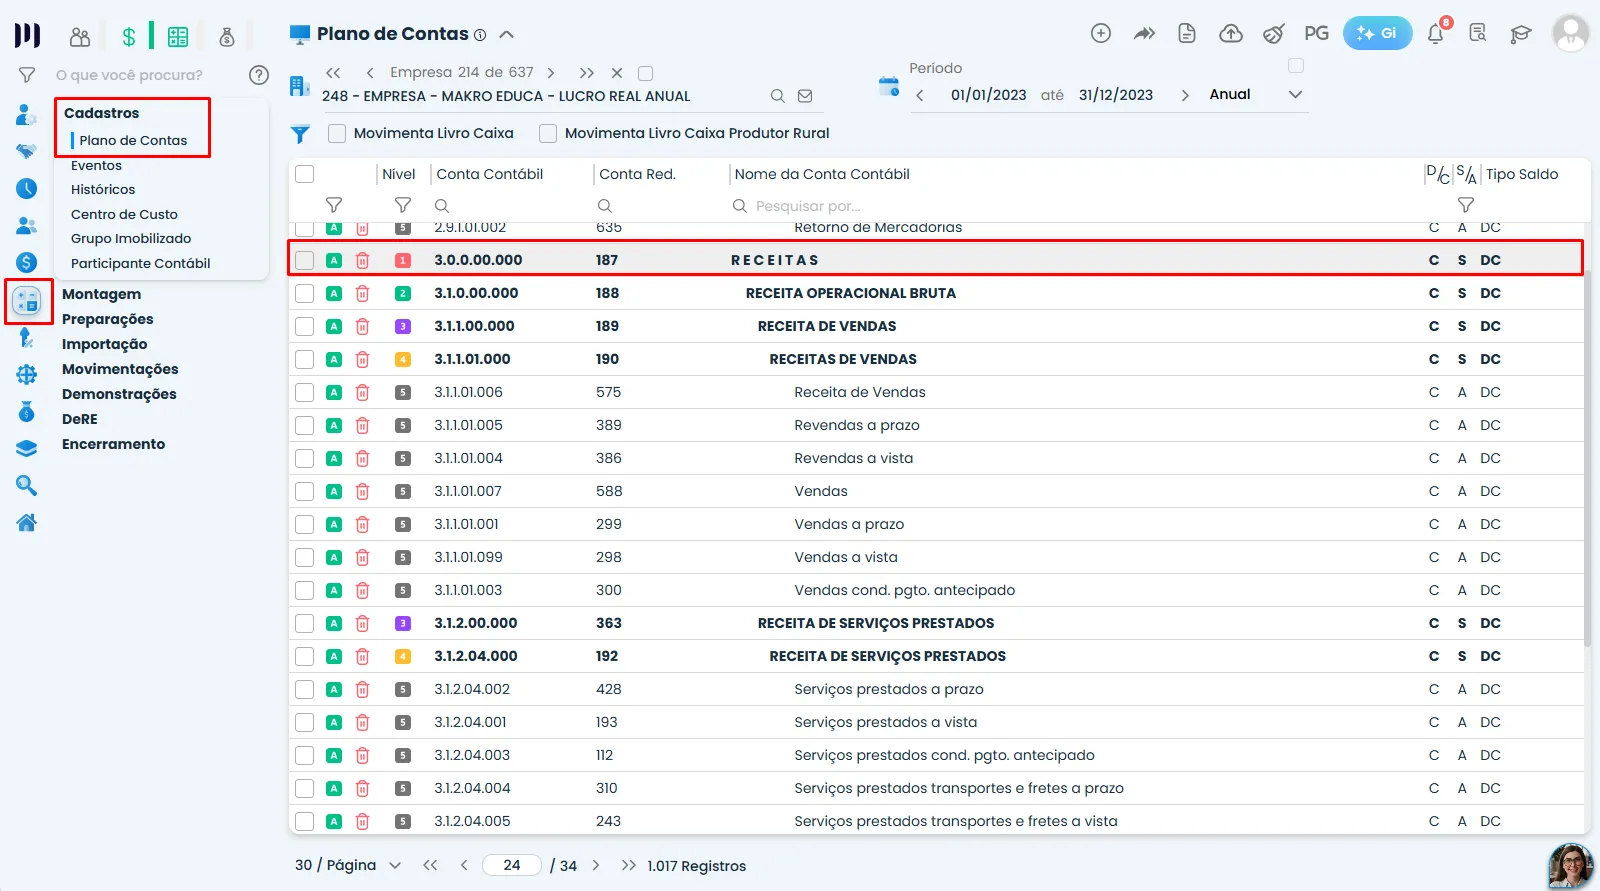Open the page size dropdown (30 / Página)
Screen dimensions: 1600x891
pyautogui.click(x=348, y=865)
